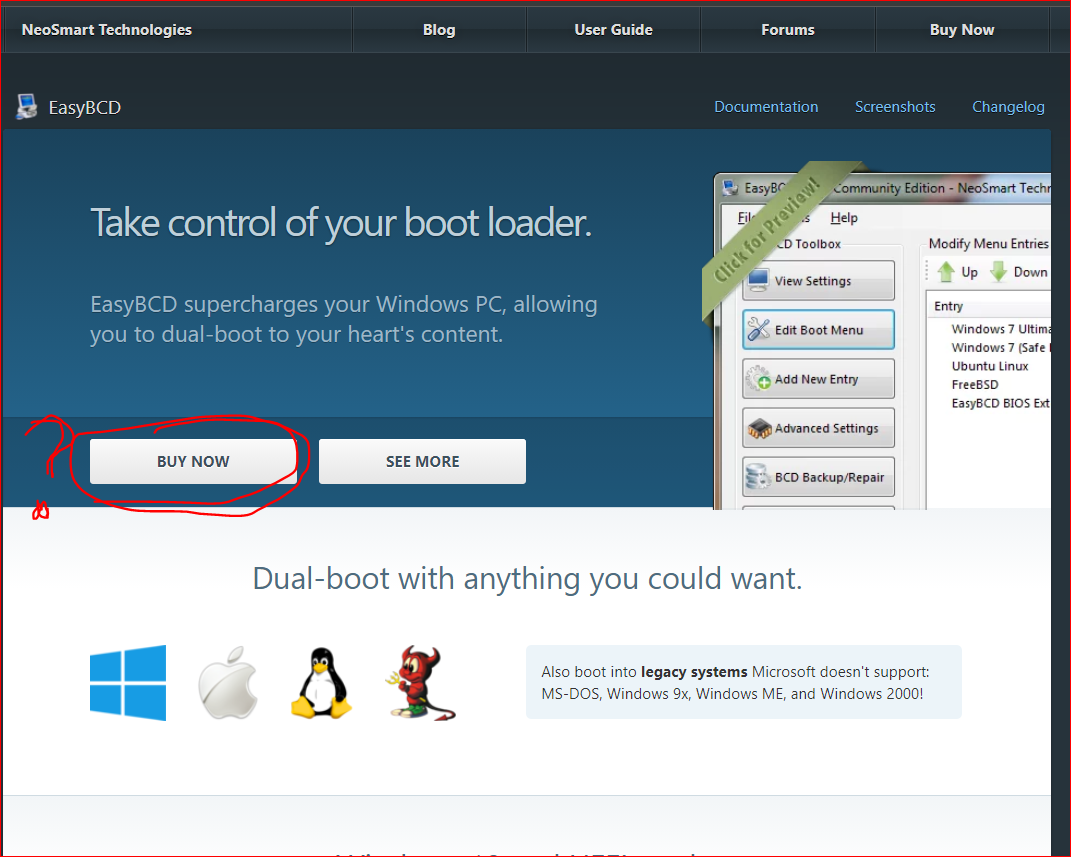Click the green Up arrow icon in preview
1071x857 pixels.
946,272
